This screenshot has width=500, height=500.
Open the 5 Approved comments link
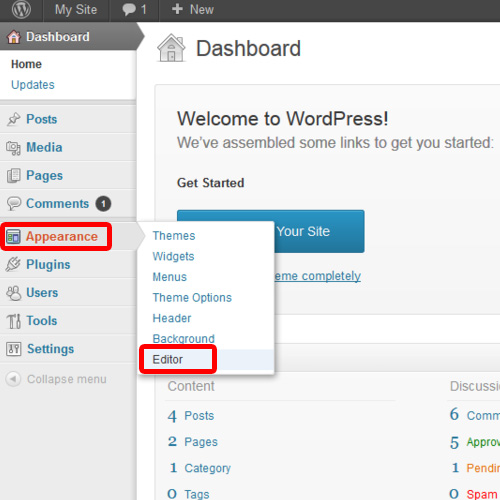pyautogui.click(x=475, y=442)
